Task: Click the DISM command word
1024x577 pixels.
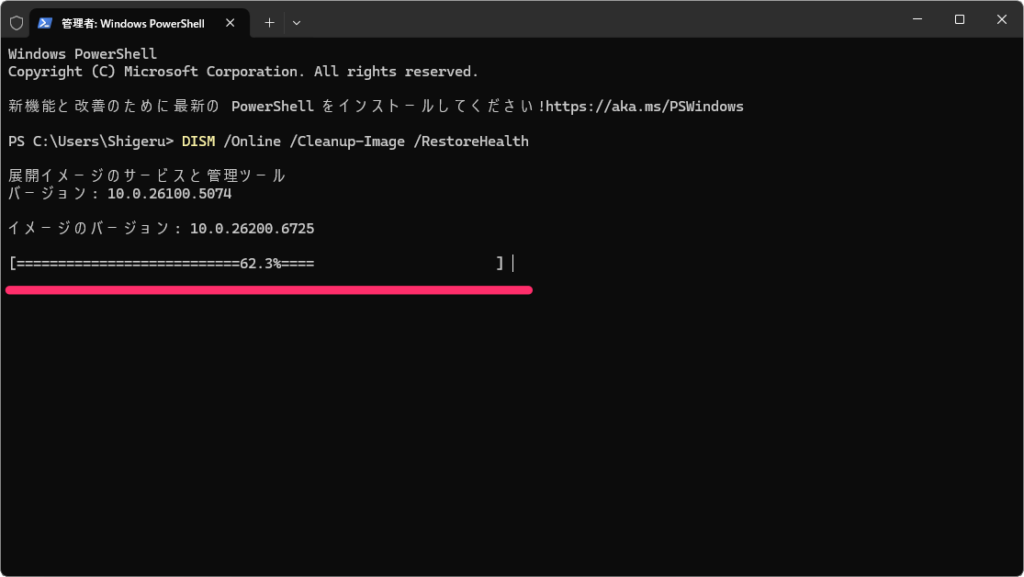Action: tap(198, 141)
